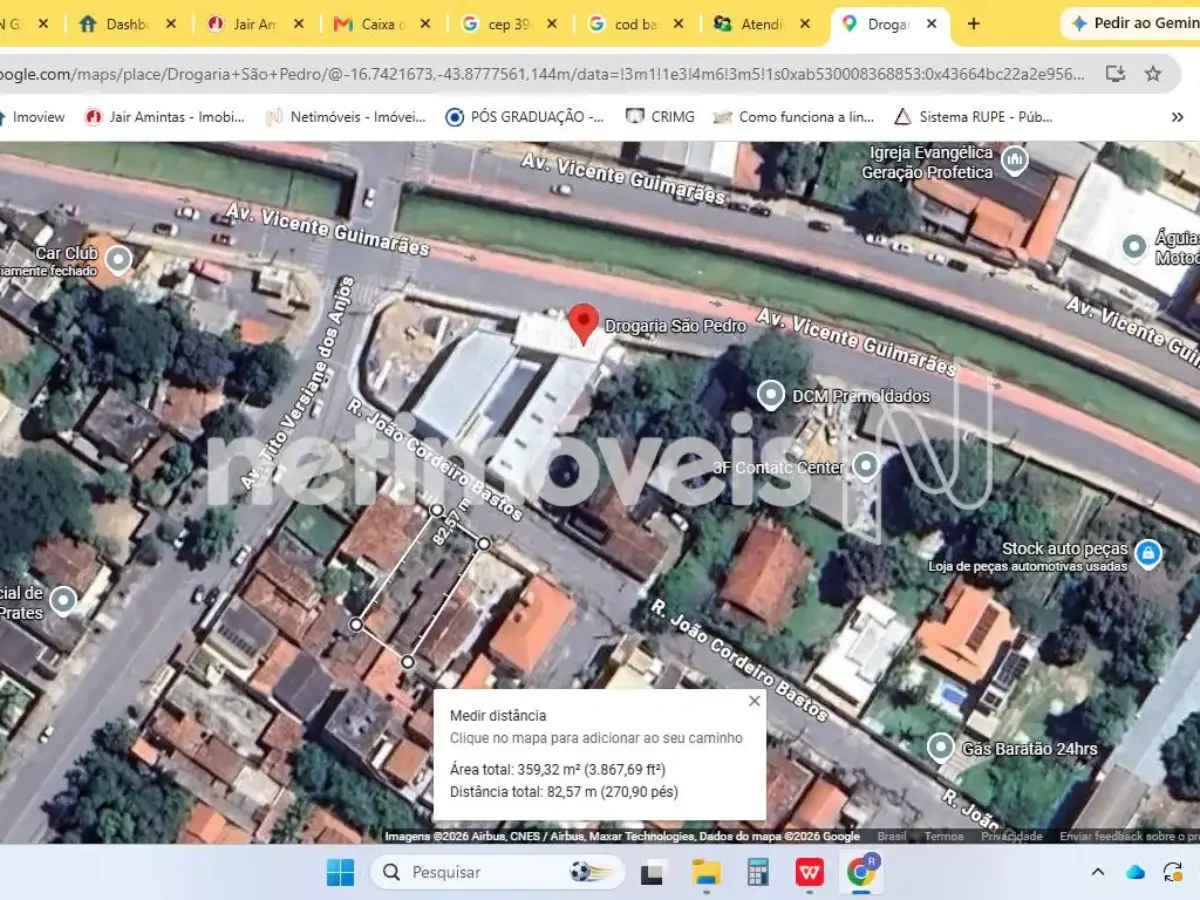The width and height of the screenshot is (1200, 900).
Task: Click the OneDrive cloud tray icon
Action: 1135,872
